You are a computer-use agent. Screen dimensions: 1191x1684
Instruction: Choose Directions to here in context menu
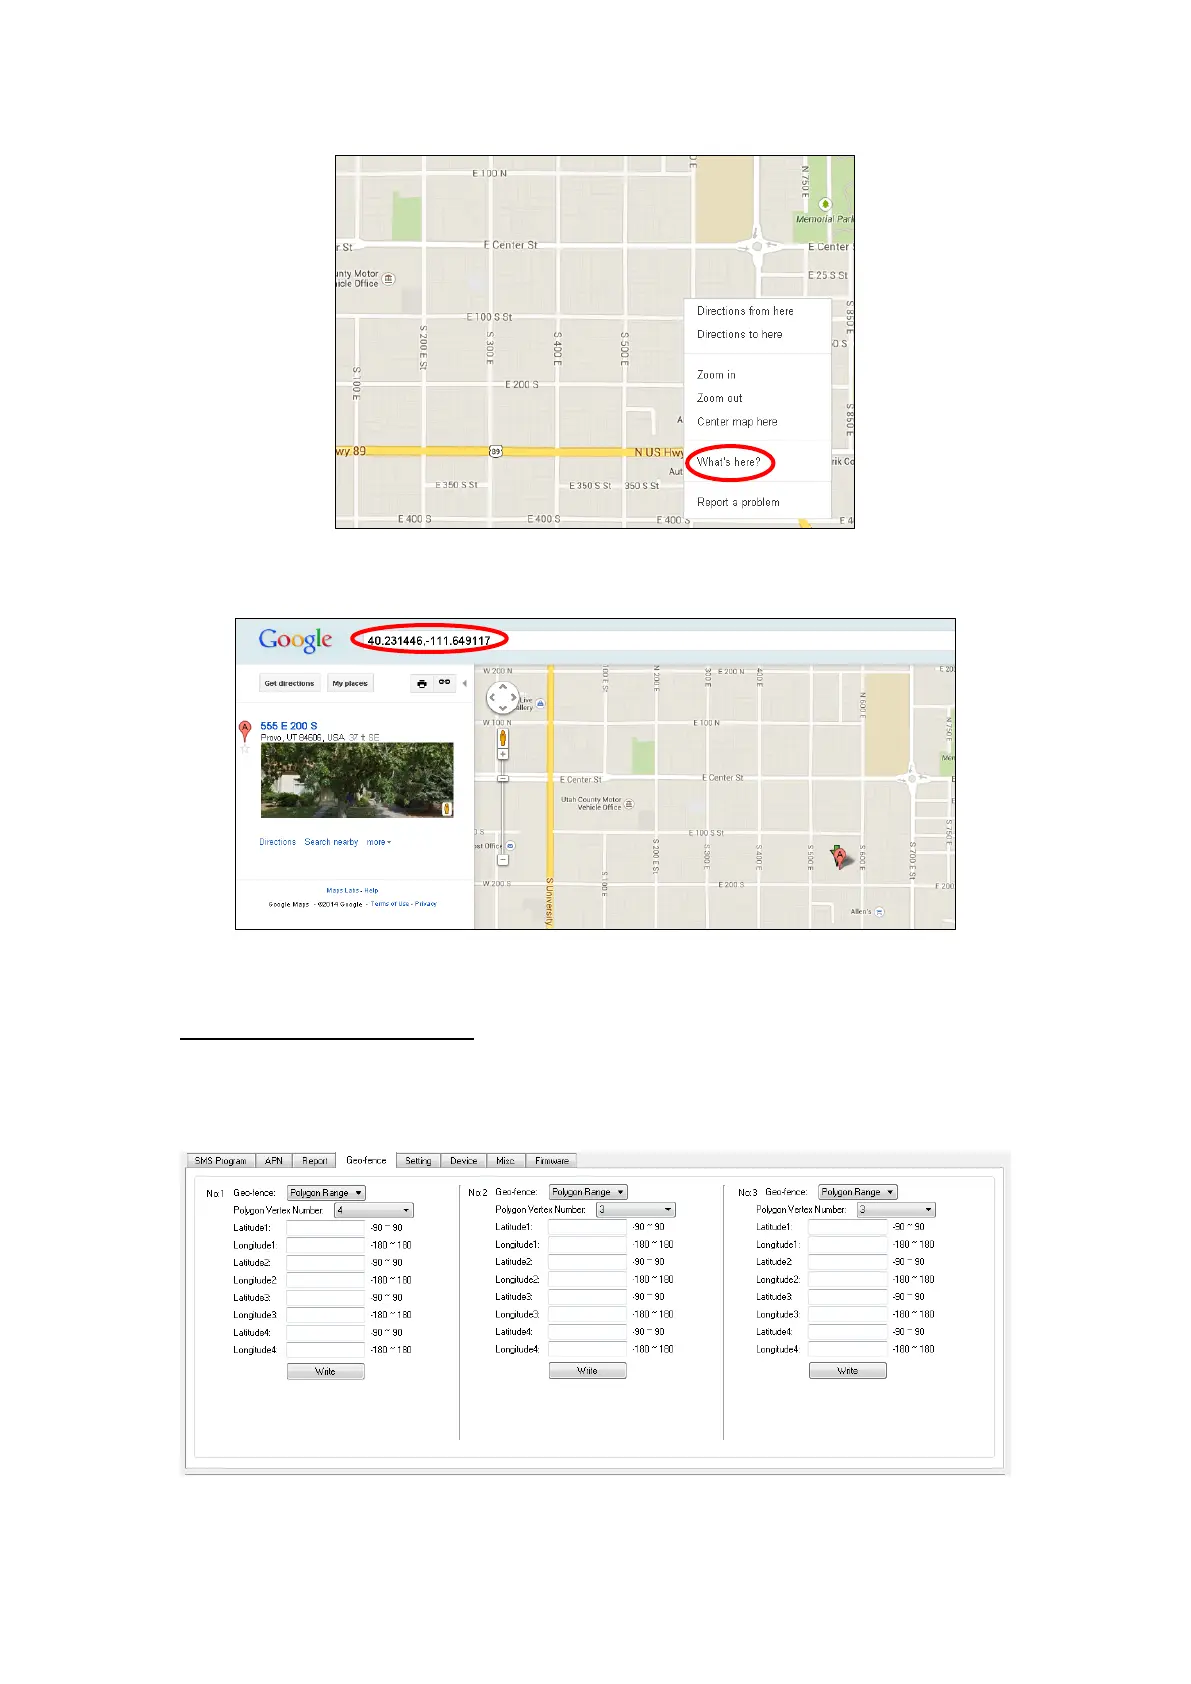(x=739, y=334)
